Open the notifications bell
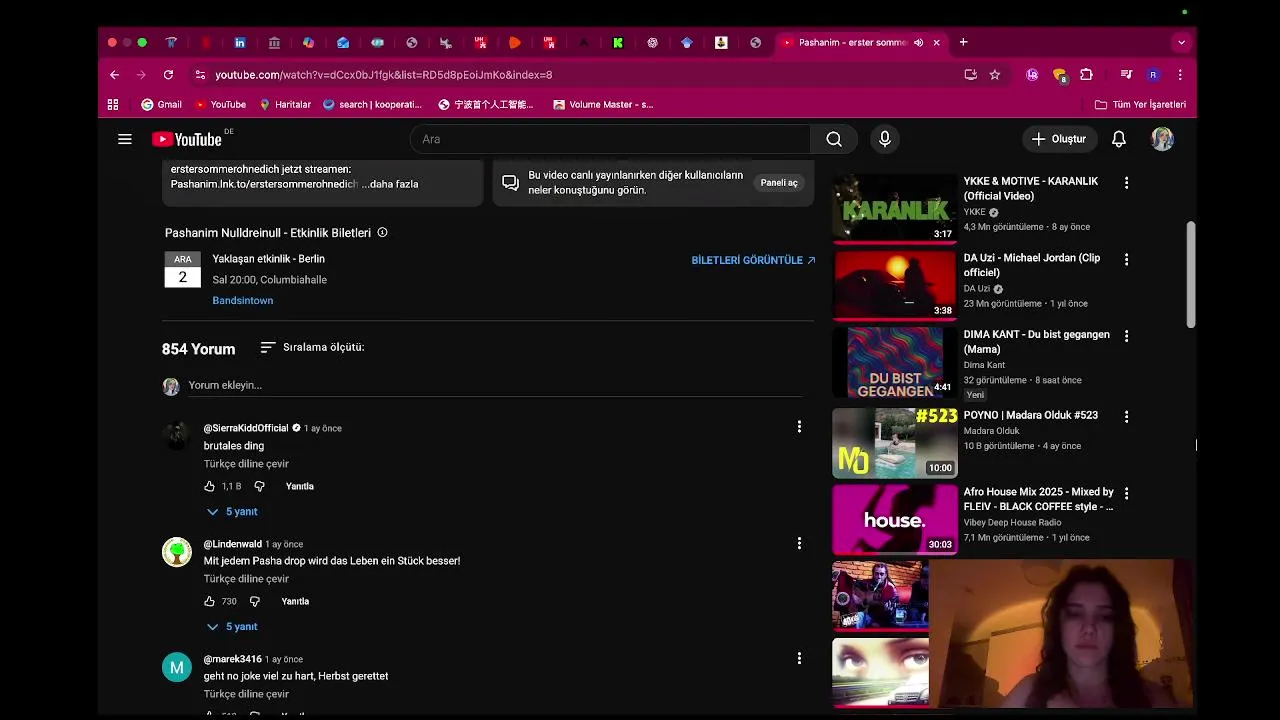 pyautogui.click(x=1119, y=139)
